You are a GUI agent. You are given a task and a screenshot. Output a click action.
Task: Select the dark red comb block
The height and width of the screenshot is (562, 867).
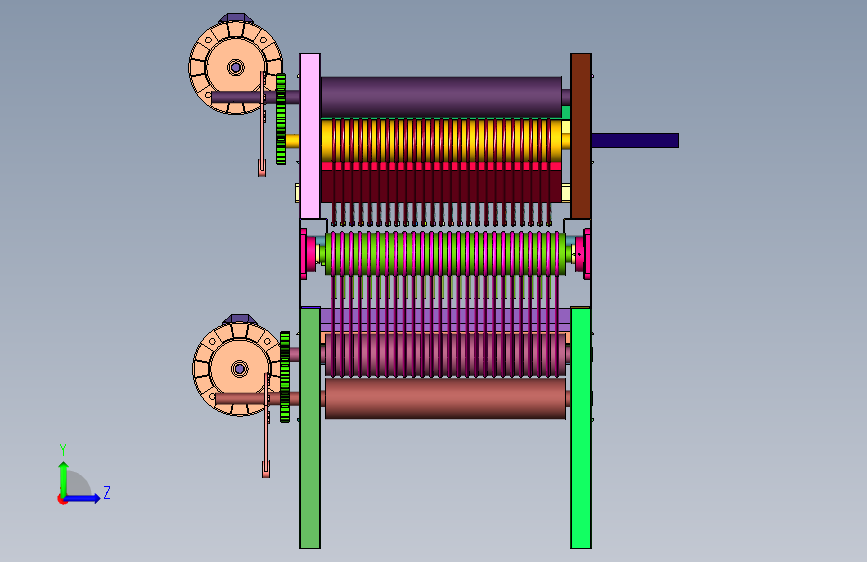point(441,186)
